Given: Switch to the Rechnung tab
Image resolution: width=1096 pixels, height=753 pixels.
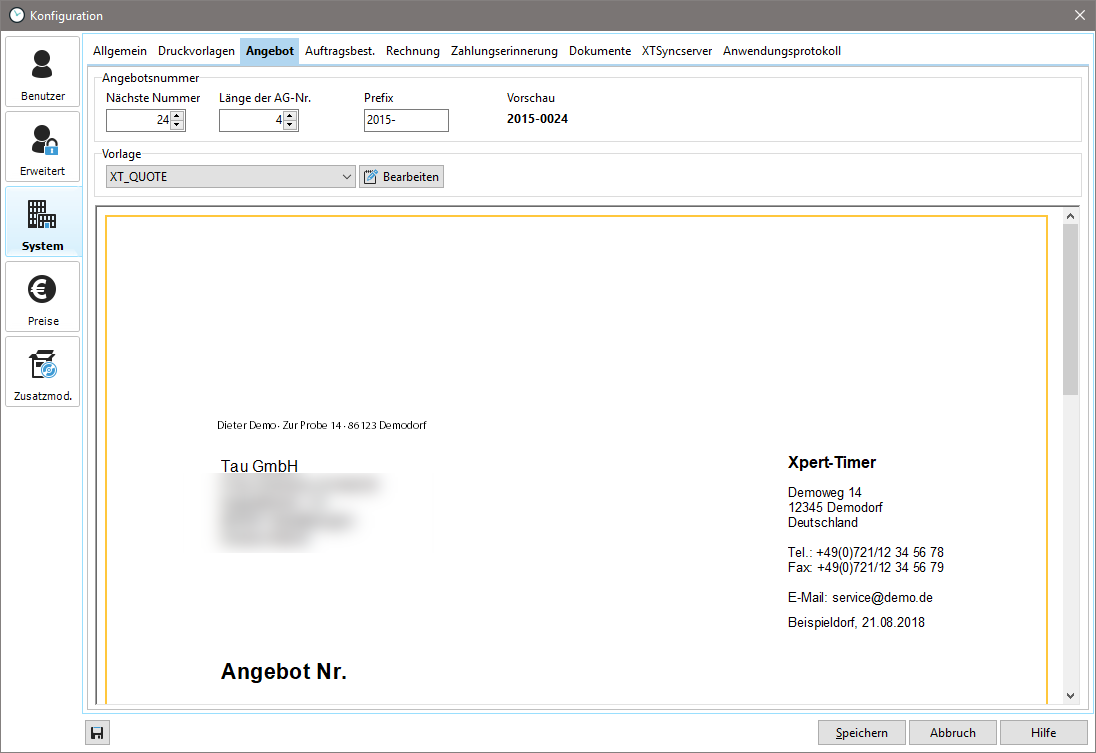Looking at the screenshot, I should click(412, 51).
